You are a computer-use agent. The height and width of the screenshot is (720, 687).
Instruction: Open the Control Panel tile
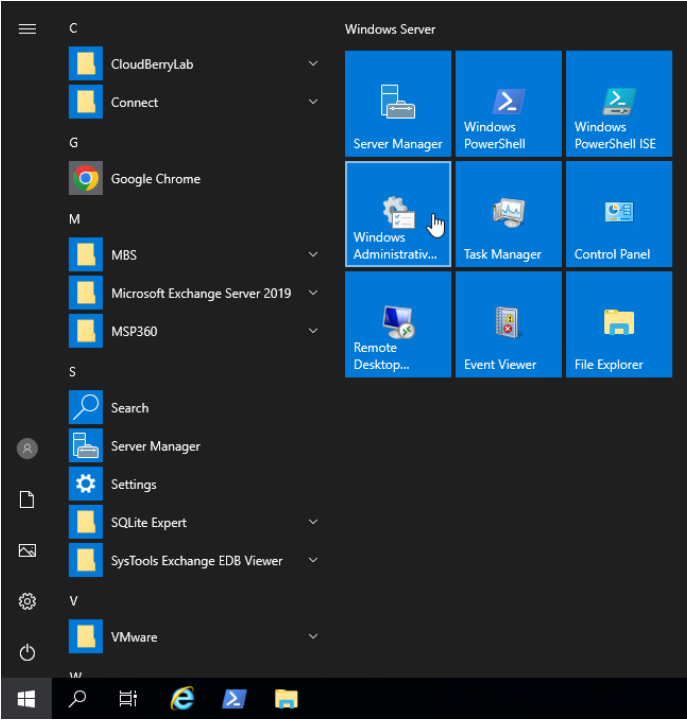[x=619, y=214]
